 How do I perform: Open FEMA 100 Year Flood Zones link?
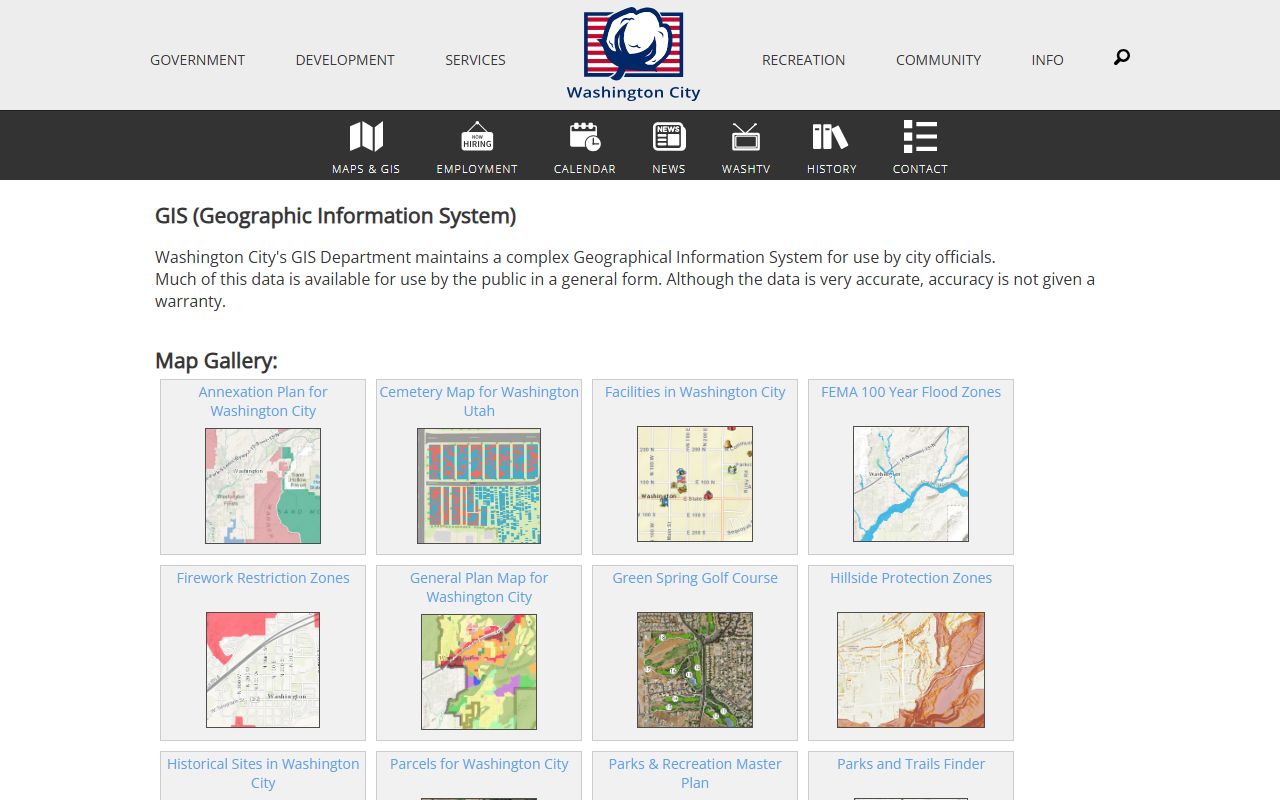click(x=911, y=392)
